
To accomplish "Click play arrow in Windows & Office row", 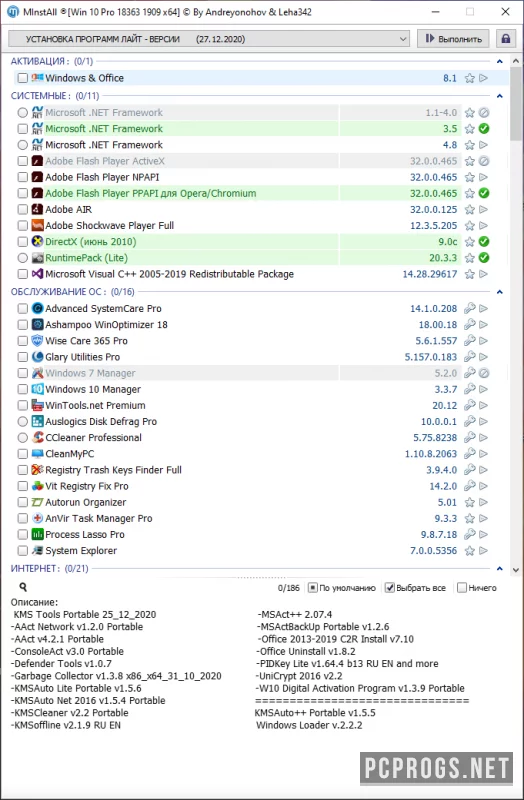I will pos(484,78).
